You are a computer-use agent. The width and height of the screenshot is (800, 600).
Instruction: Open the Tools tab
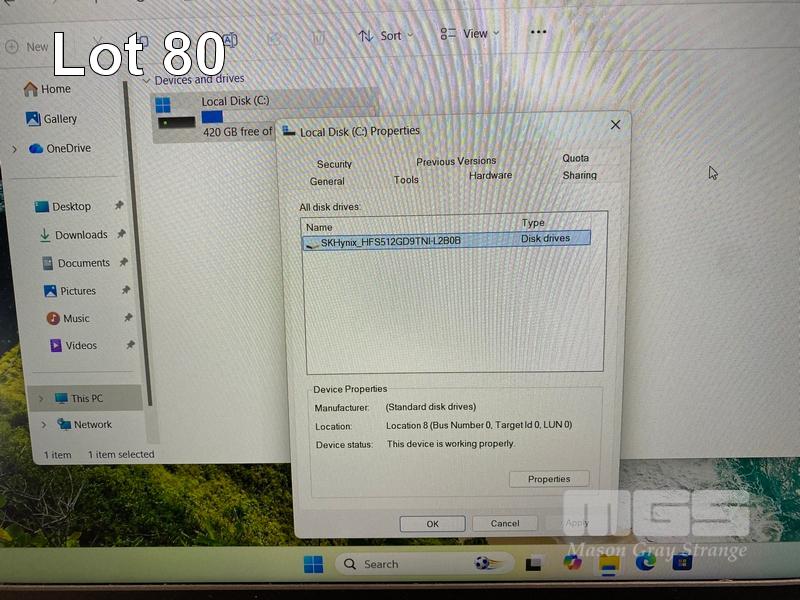pyautogui.click(x=406, y=180)
